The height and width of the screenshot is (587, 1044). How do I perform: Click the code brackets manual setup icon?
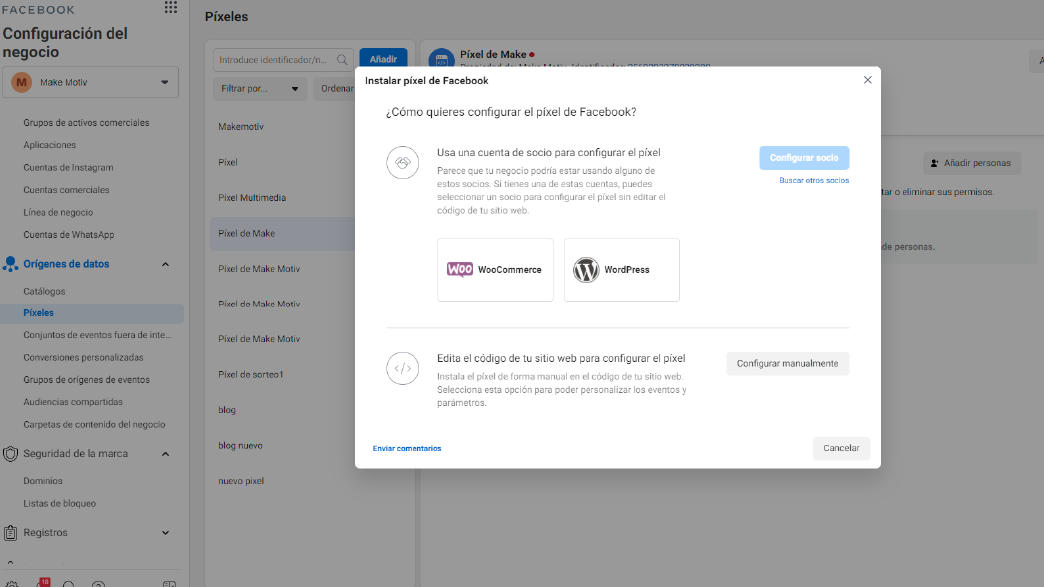pos(402,368)
